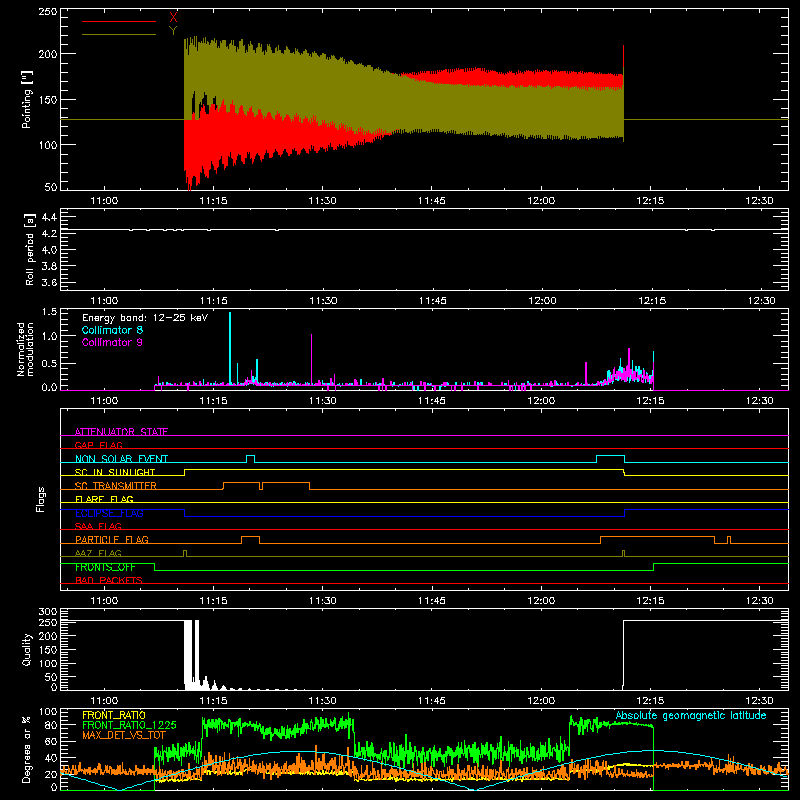Click the 'Quality' y-axis title
This screenshot has width=800, height=800.
click(27, 649)
